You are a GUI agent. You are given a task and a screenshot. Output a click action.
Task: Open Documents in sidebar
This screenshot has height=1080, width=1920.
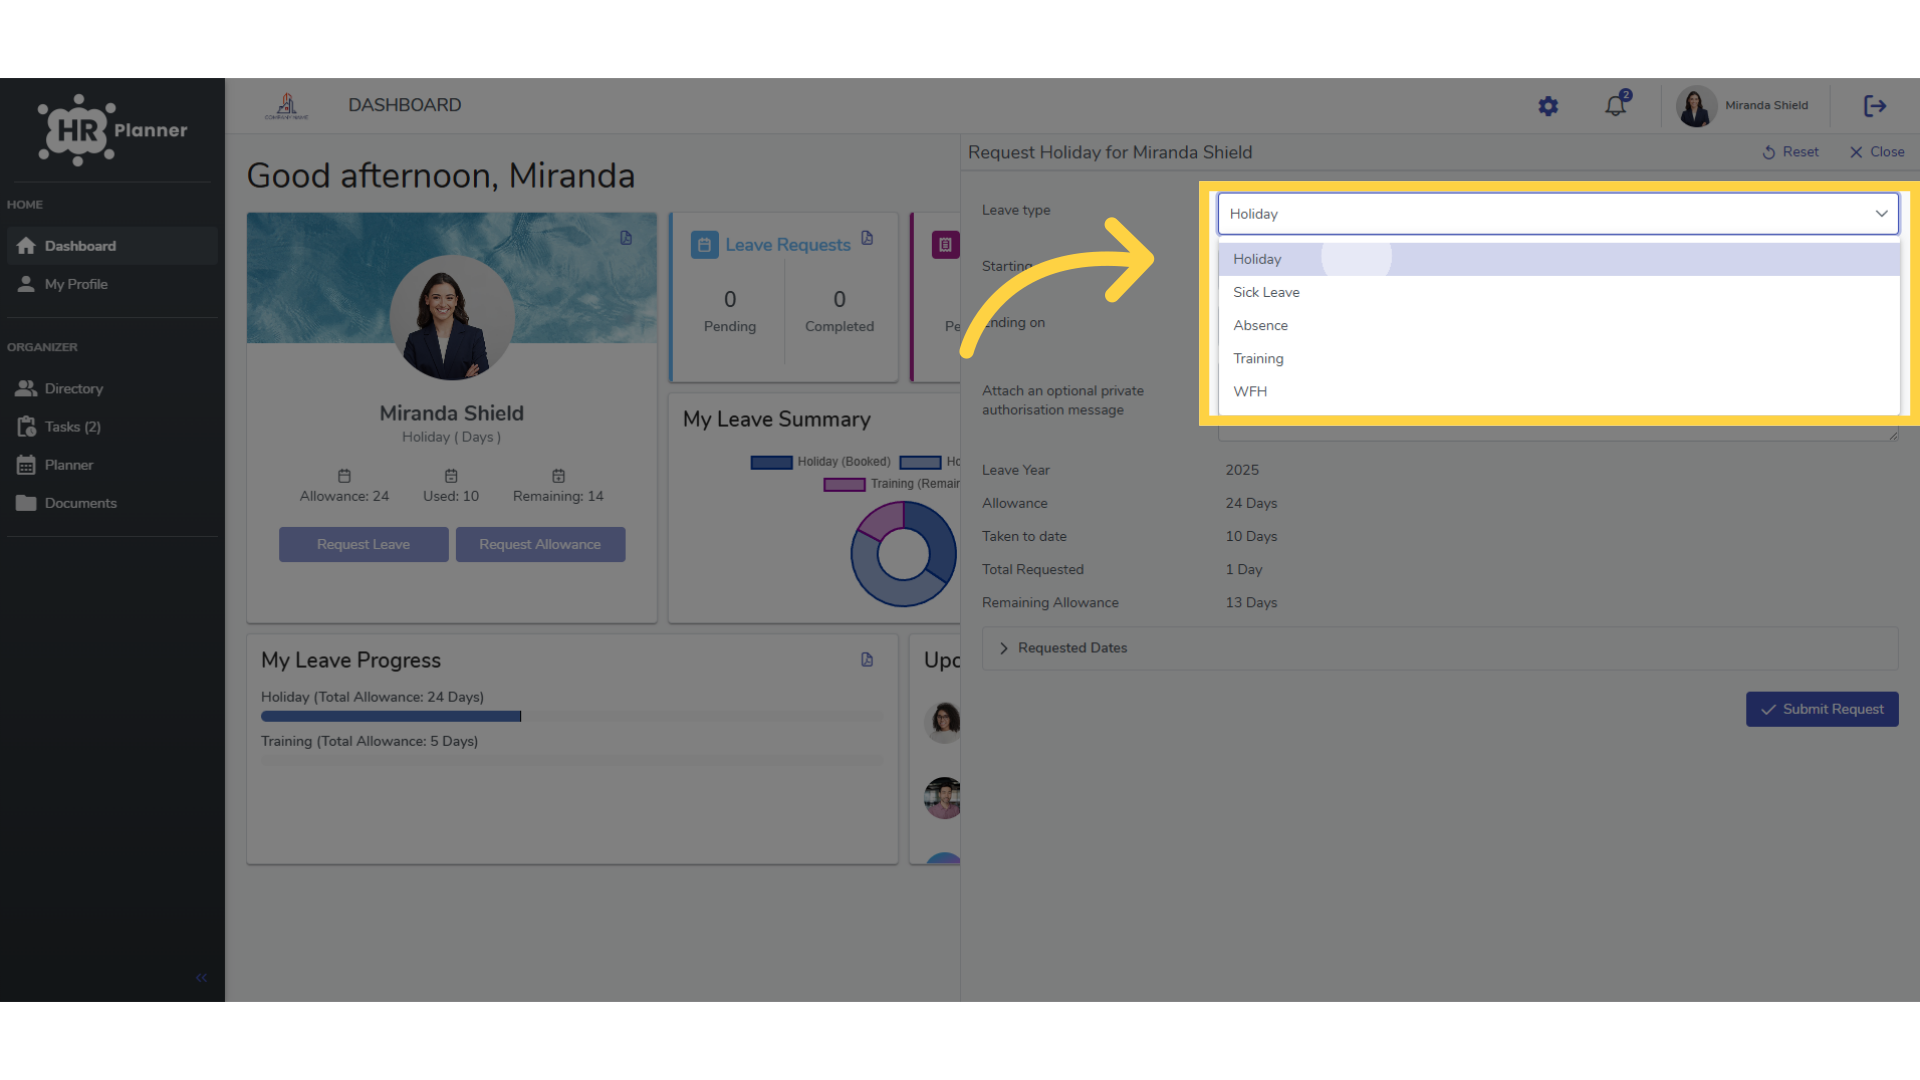click(x=112, y=503)
